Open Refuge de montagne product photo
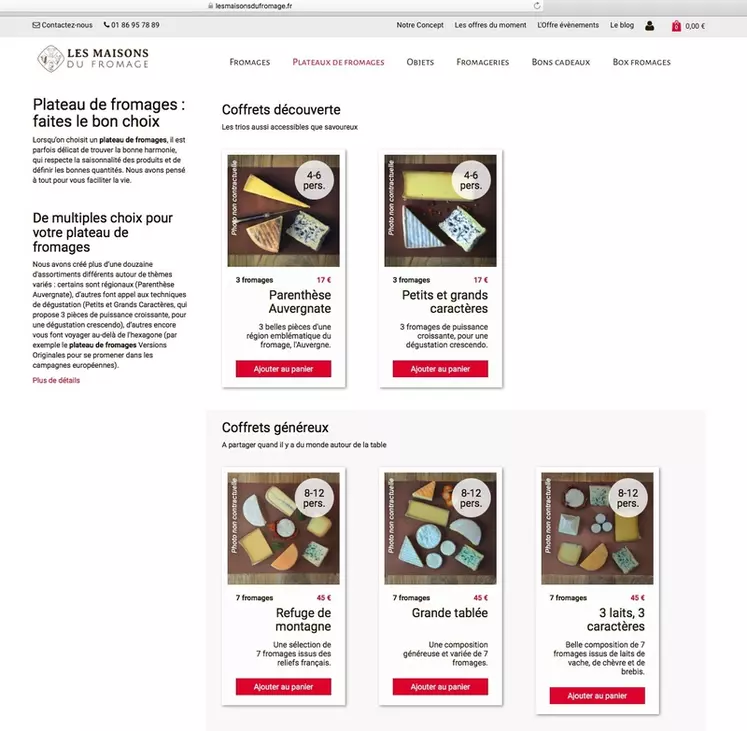Viewport: 747px width, 731px height. (x=283, y=528)
